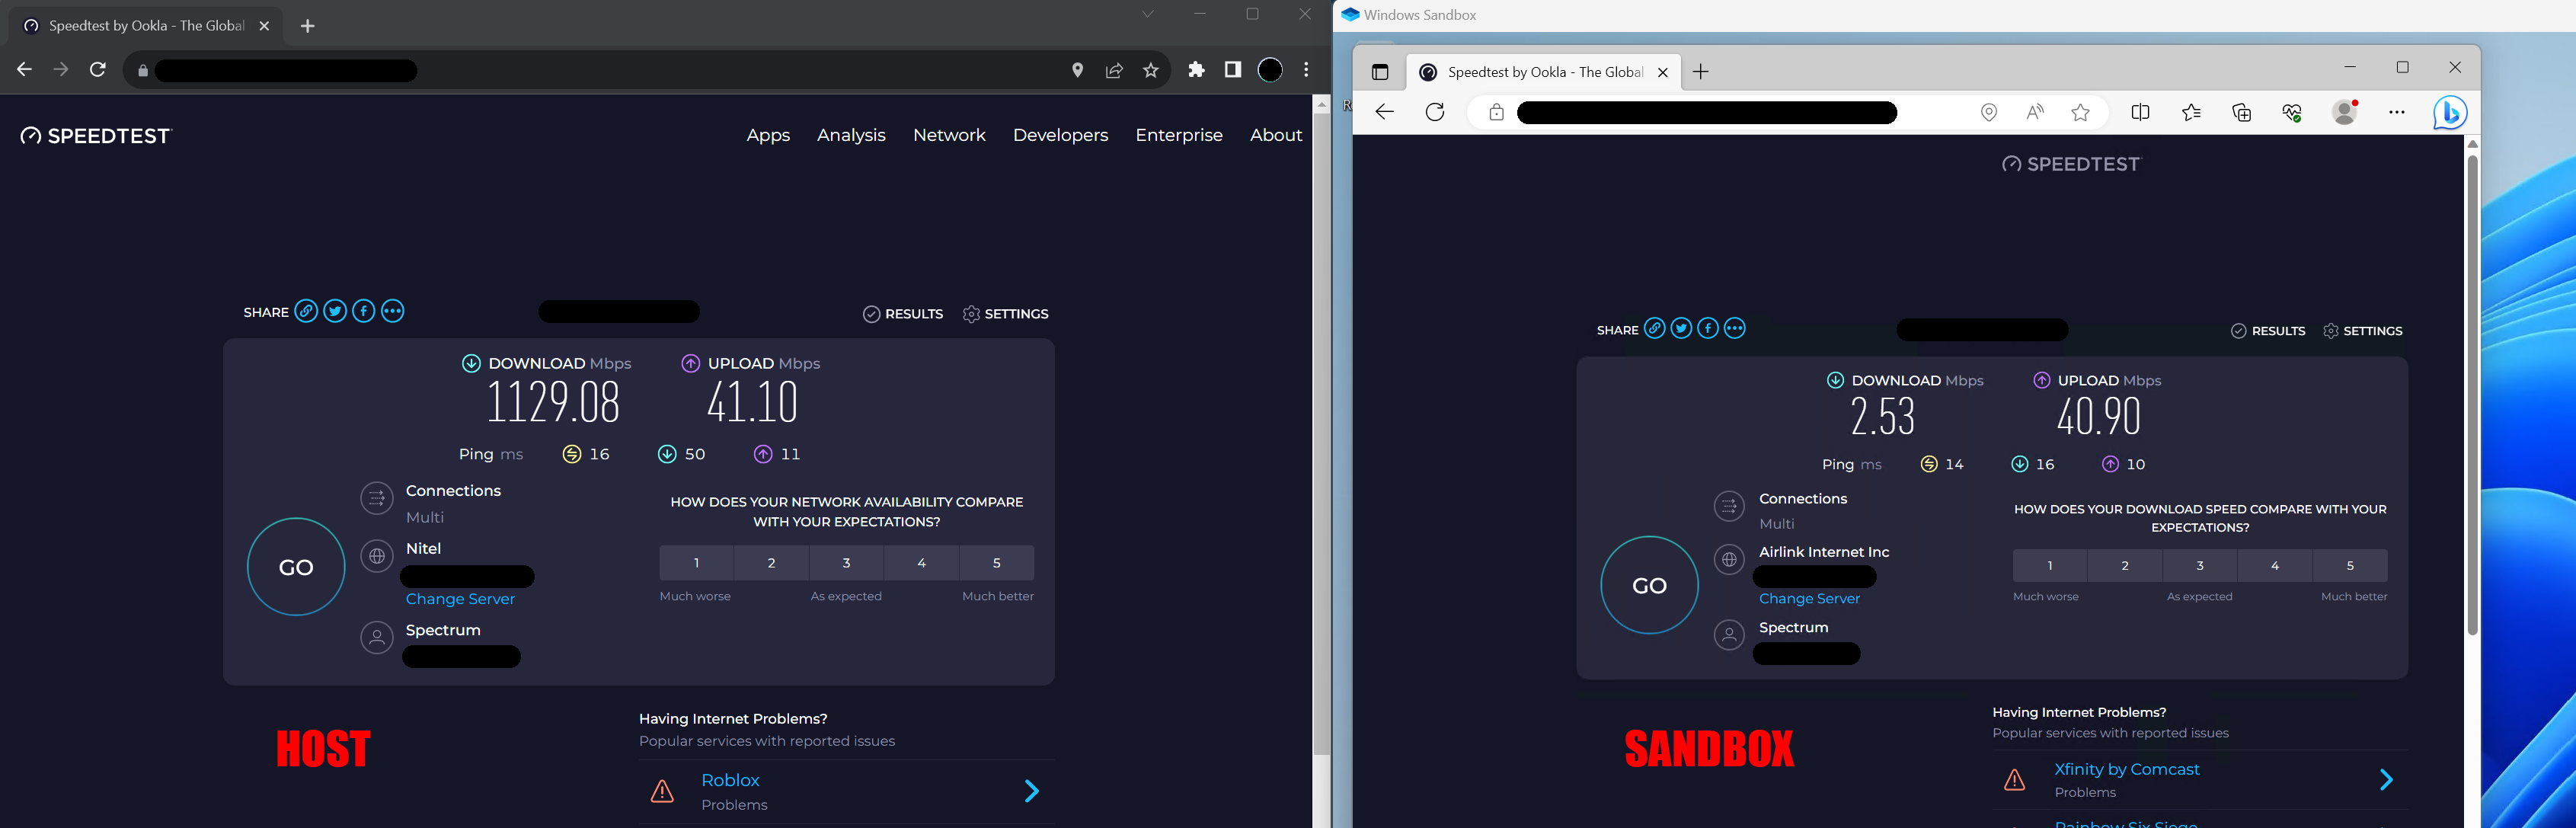Open the Bing Copilot button in Sandbox Edge
This screenshot has width=2576, height=828.
tap(2450, 113)
